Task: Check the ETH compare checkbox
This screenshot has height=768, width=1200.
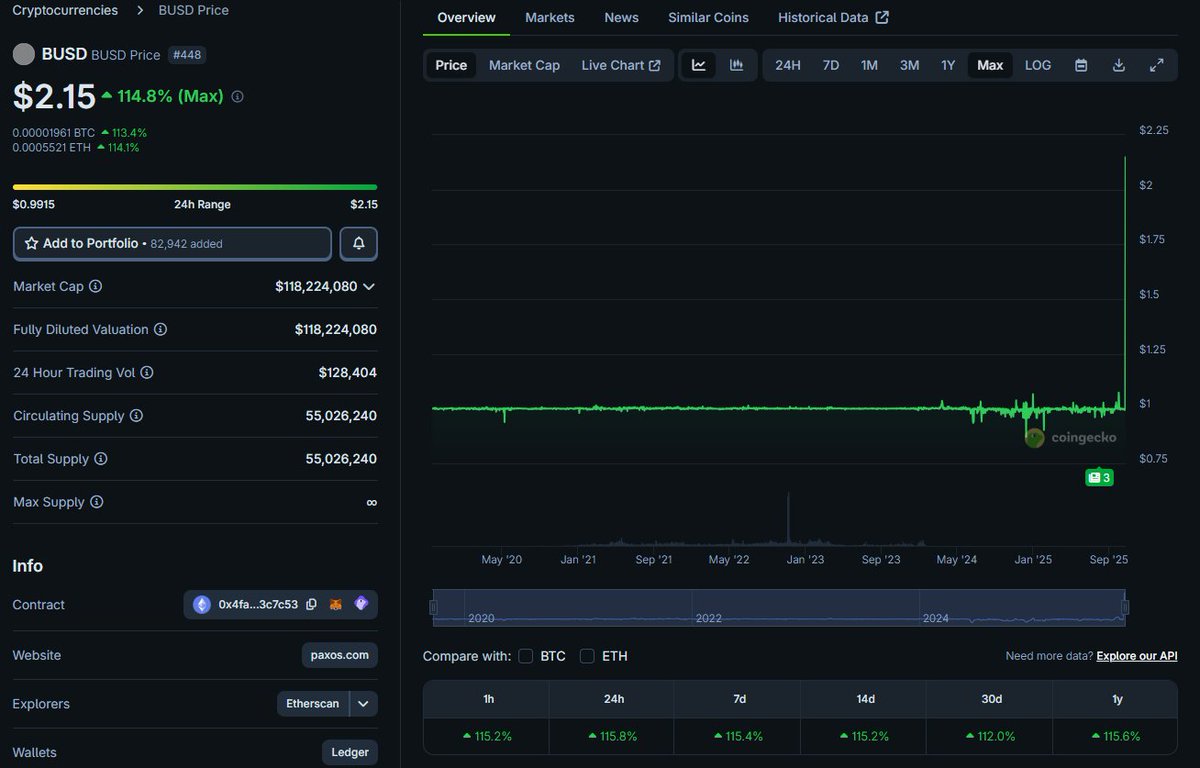Action: [587, 656]
